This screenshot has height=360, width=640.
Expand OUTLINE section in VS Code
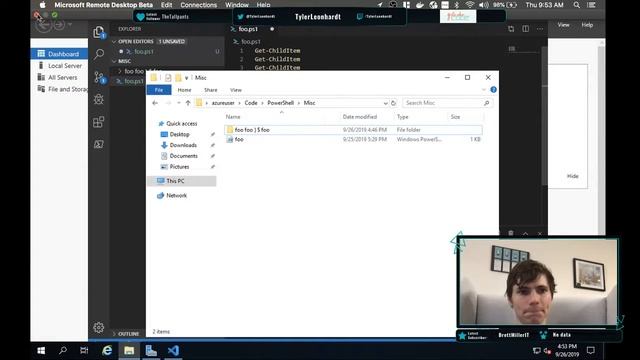click(114, 334)
